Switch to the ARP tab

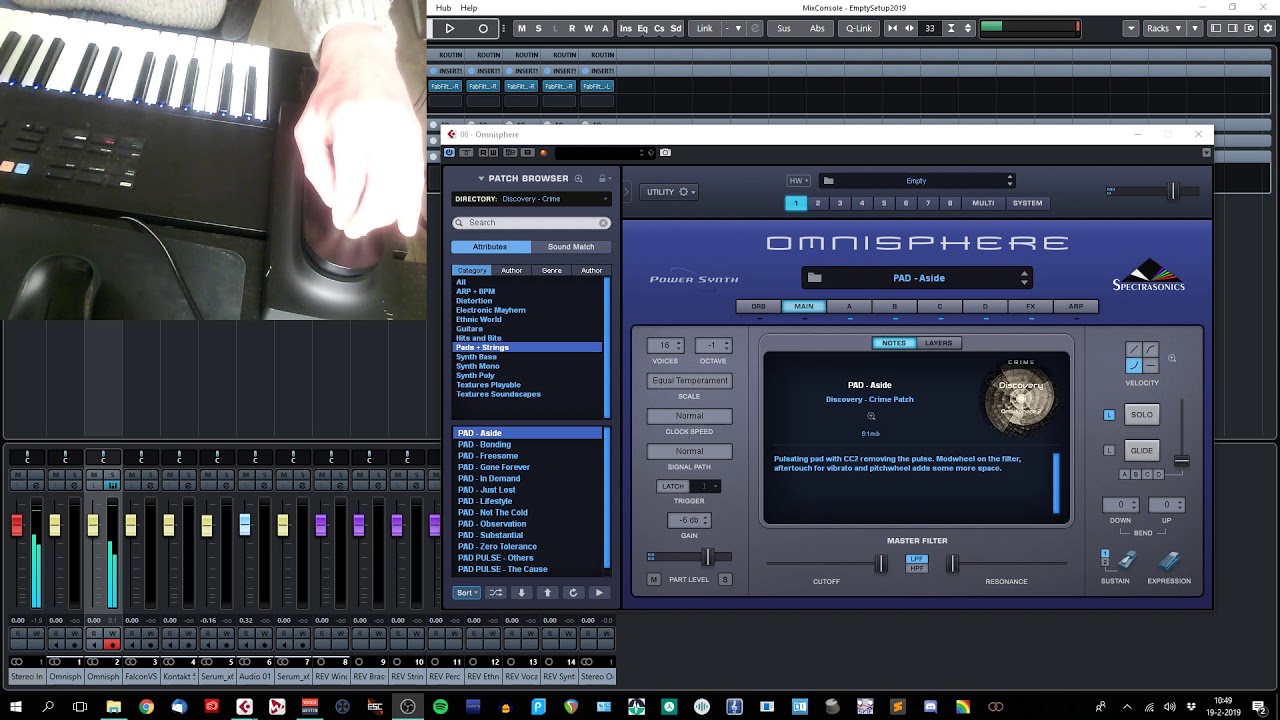1076,307
